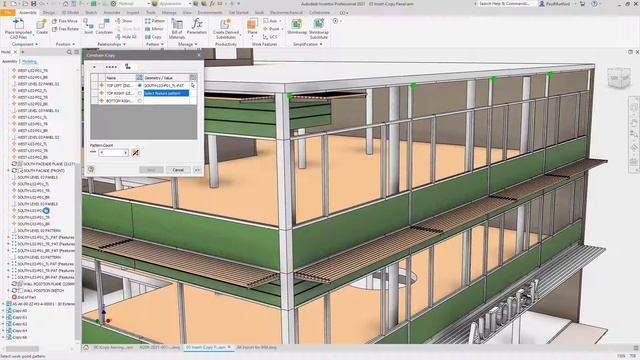Select the TOP RIGHT row radio button
The height and width of the screenshot is (360, 640).
[140, 93]
